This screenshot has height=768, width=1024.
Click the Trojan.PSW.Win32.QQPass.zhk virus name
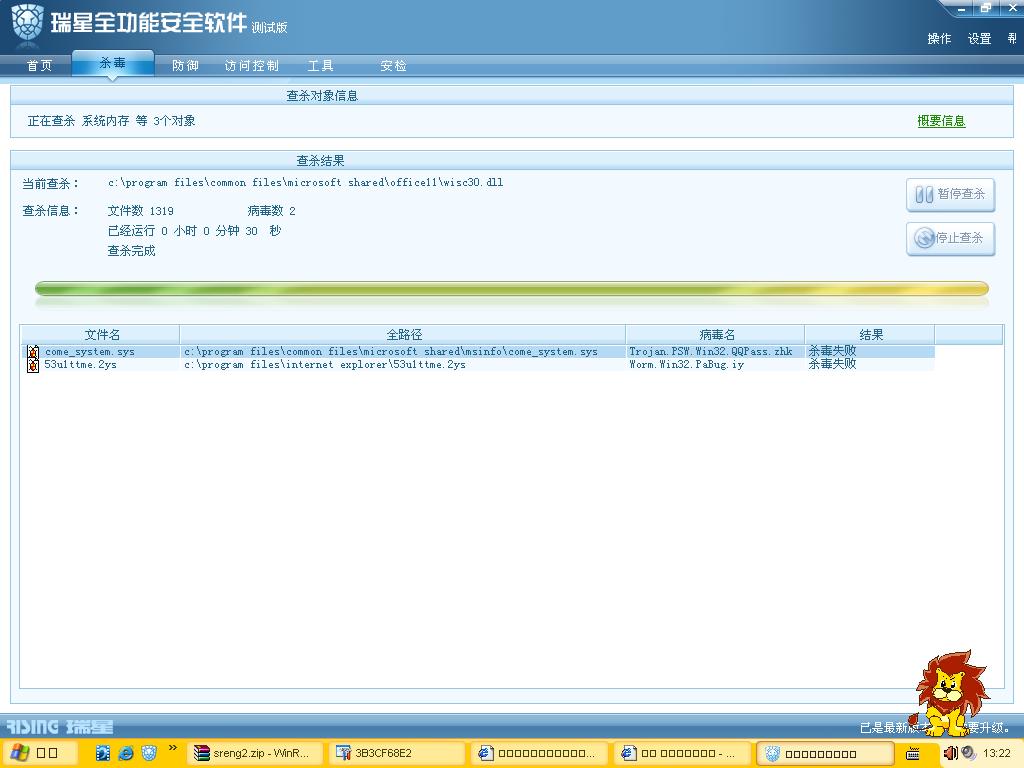tap(711, 351)
